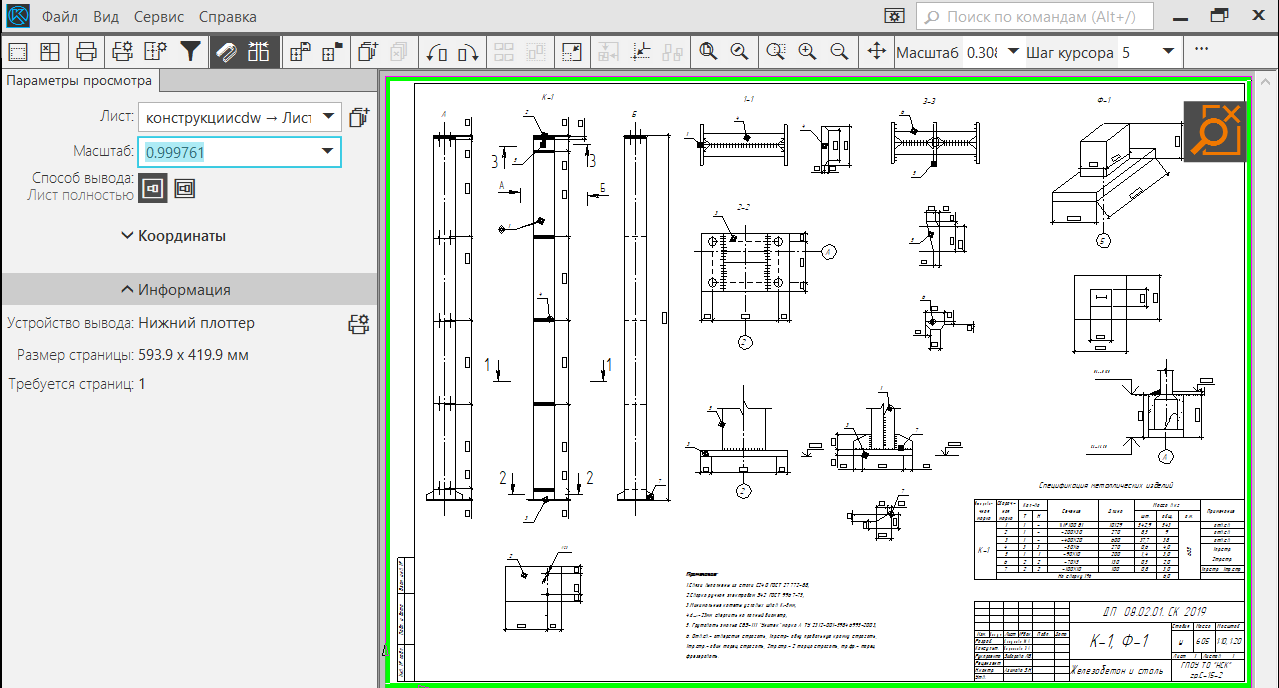Close preview with orange magnifier button
Viewport: 1279px width, 688px height.
1213,131
